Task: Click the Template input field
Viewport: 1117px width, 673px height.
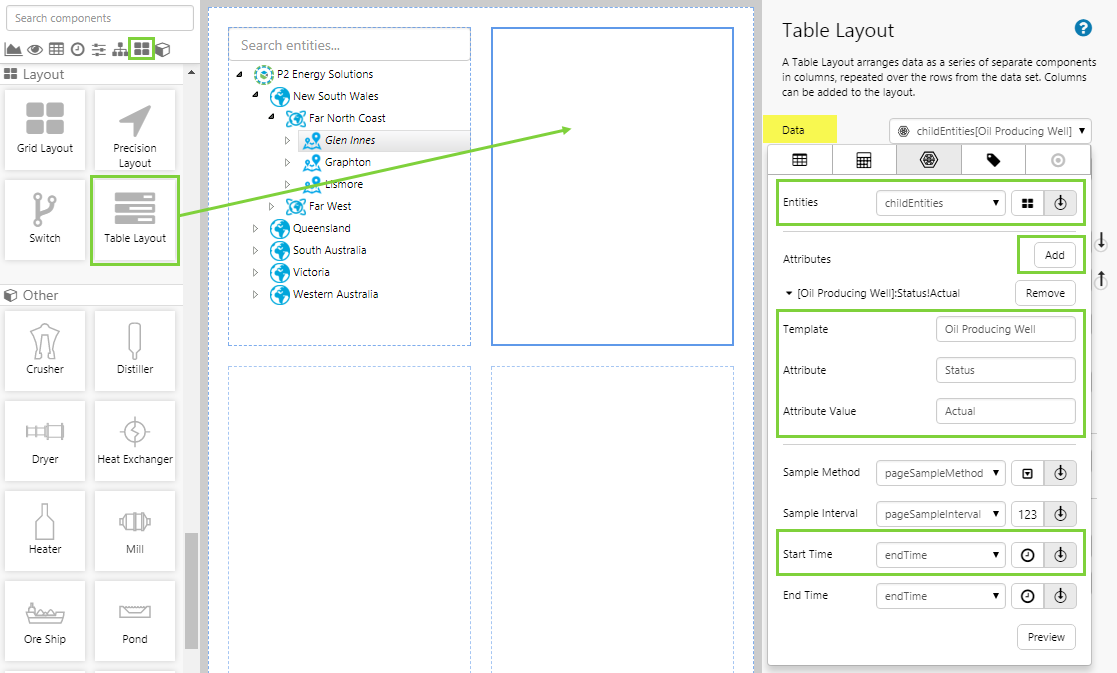Action: [x=1005, y=329]
